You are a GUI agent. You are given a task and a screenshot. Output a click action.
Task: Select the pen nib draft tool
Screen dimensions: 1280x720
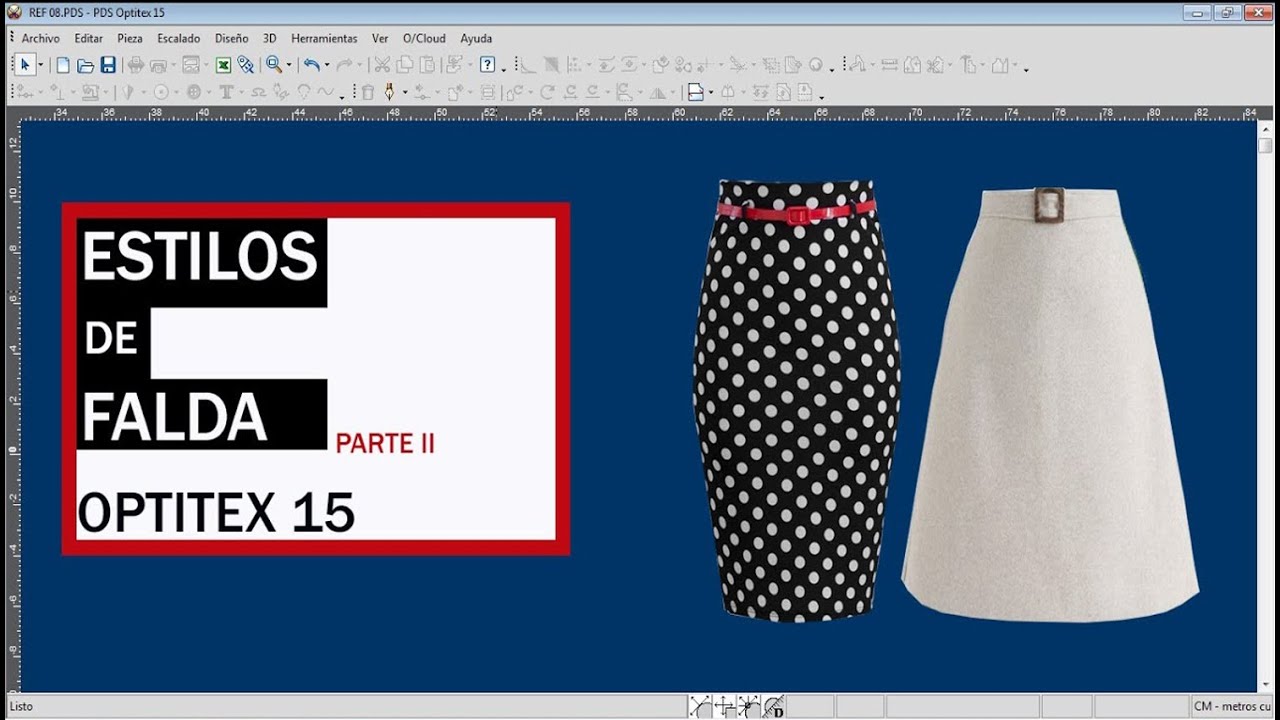(x=390, y=92)
